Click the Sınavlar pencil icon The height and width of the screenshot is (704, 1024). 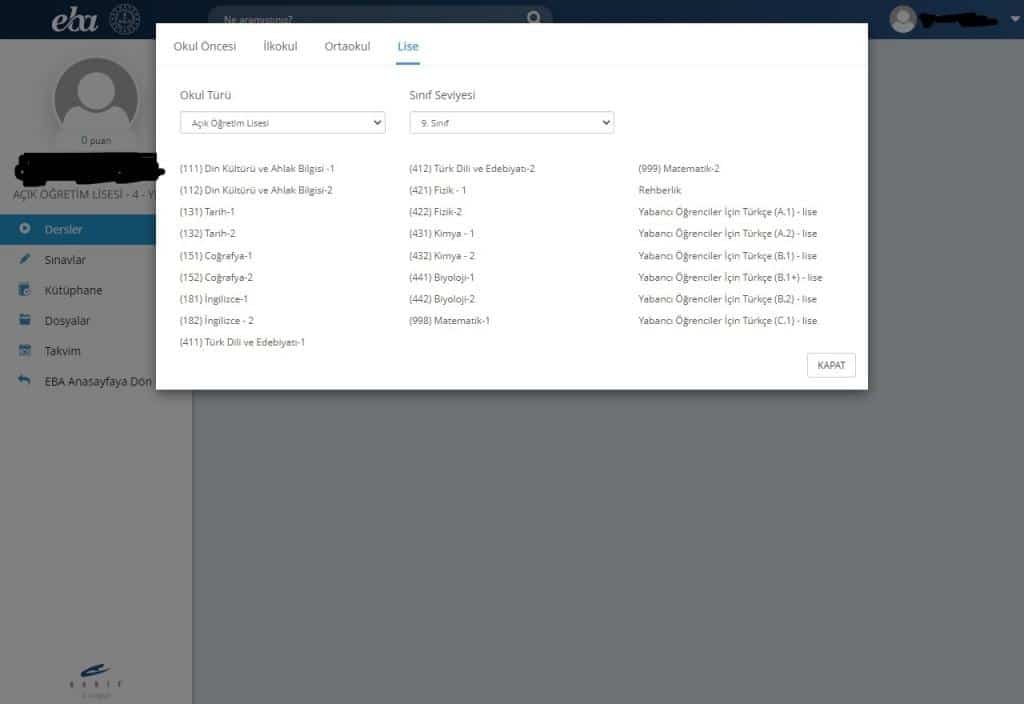coord(25,260)
